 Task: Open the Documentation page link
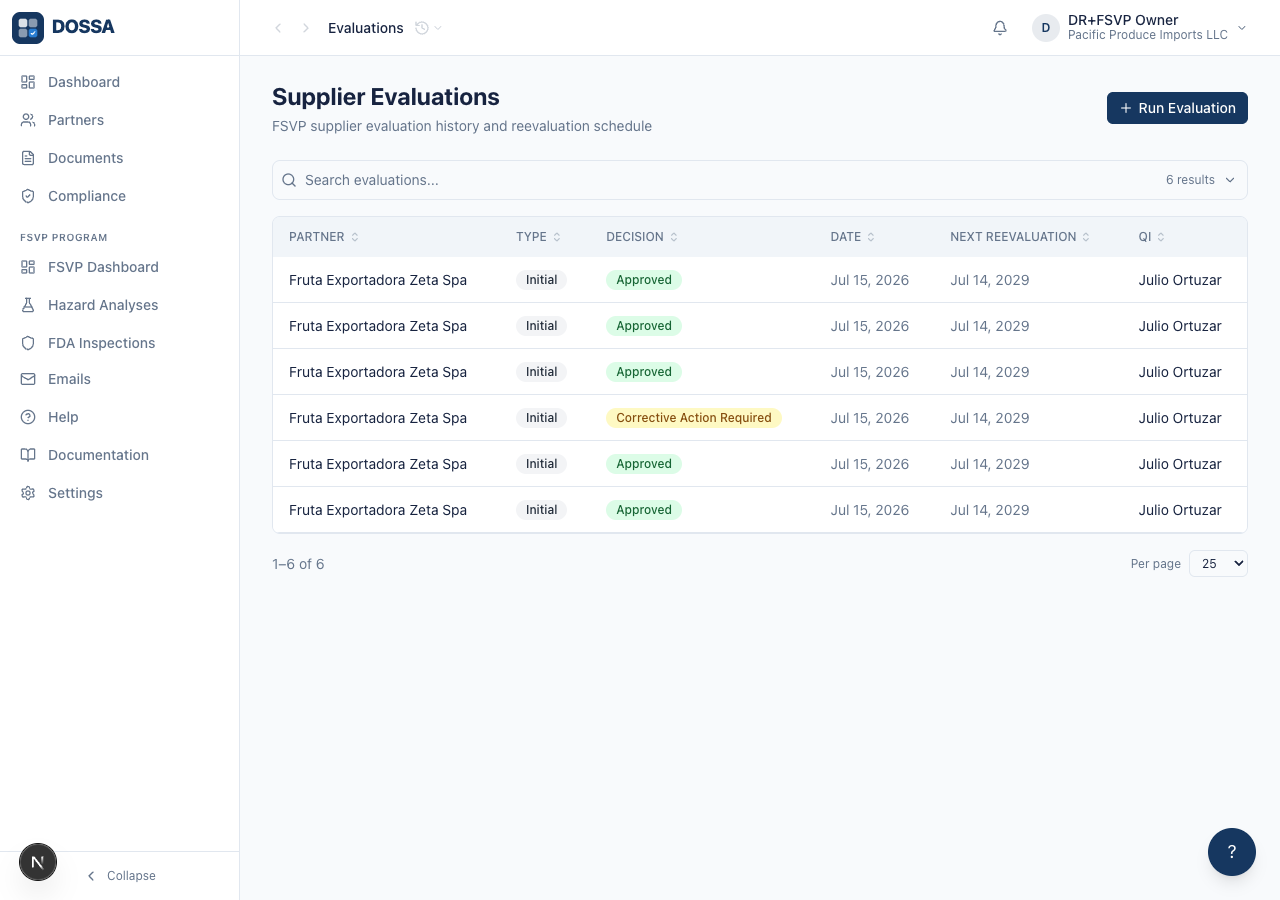[x=120, y=455]
